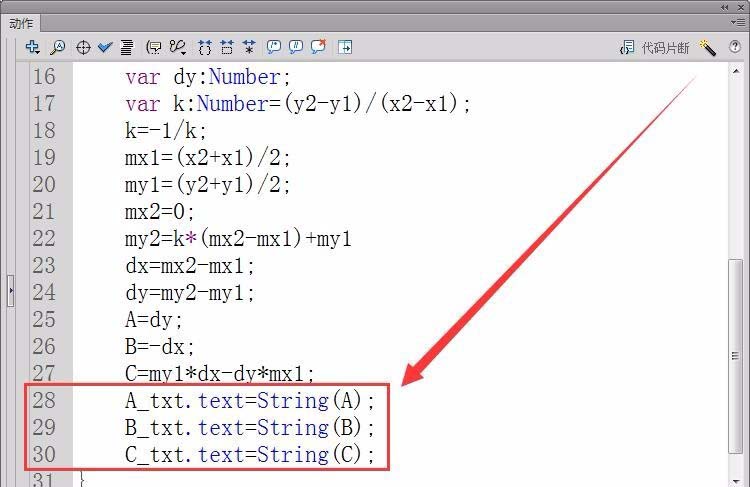Click the vertical scrollbar thumb

[x=736, y=355]
